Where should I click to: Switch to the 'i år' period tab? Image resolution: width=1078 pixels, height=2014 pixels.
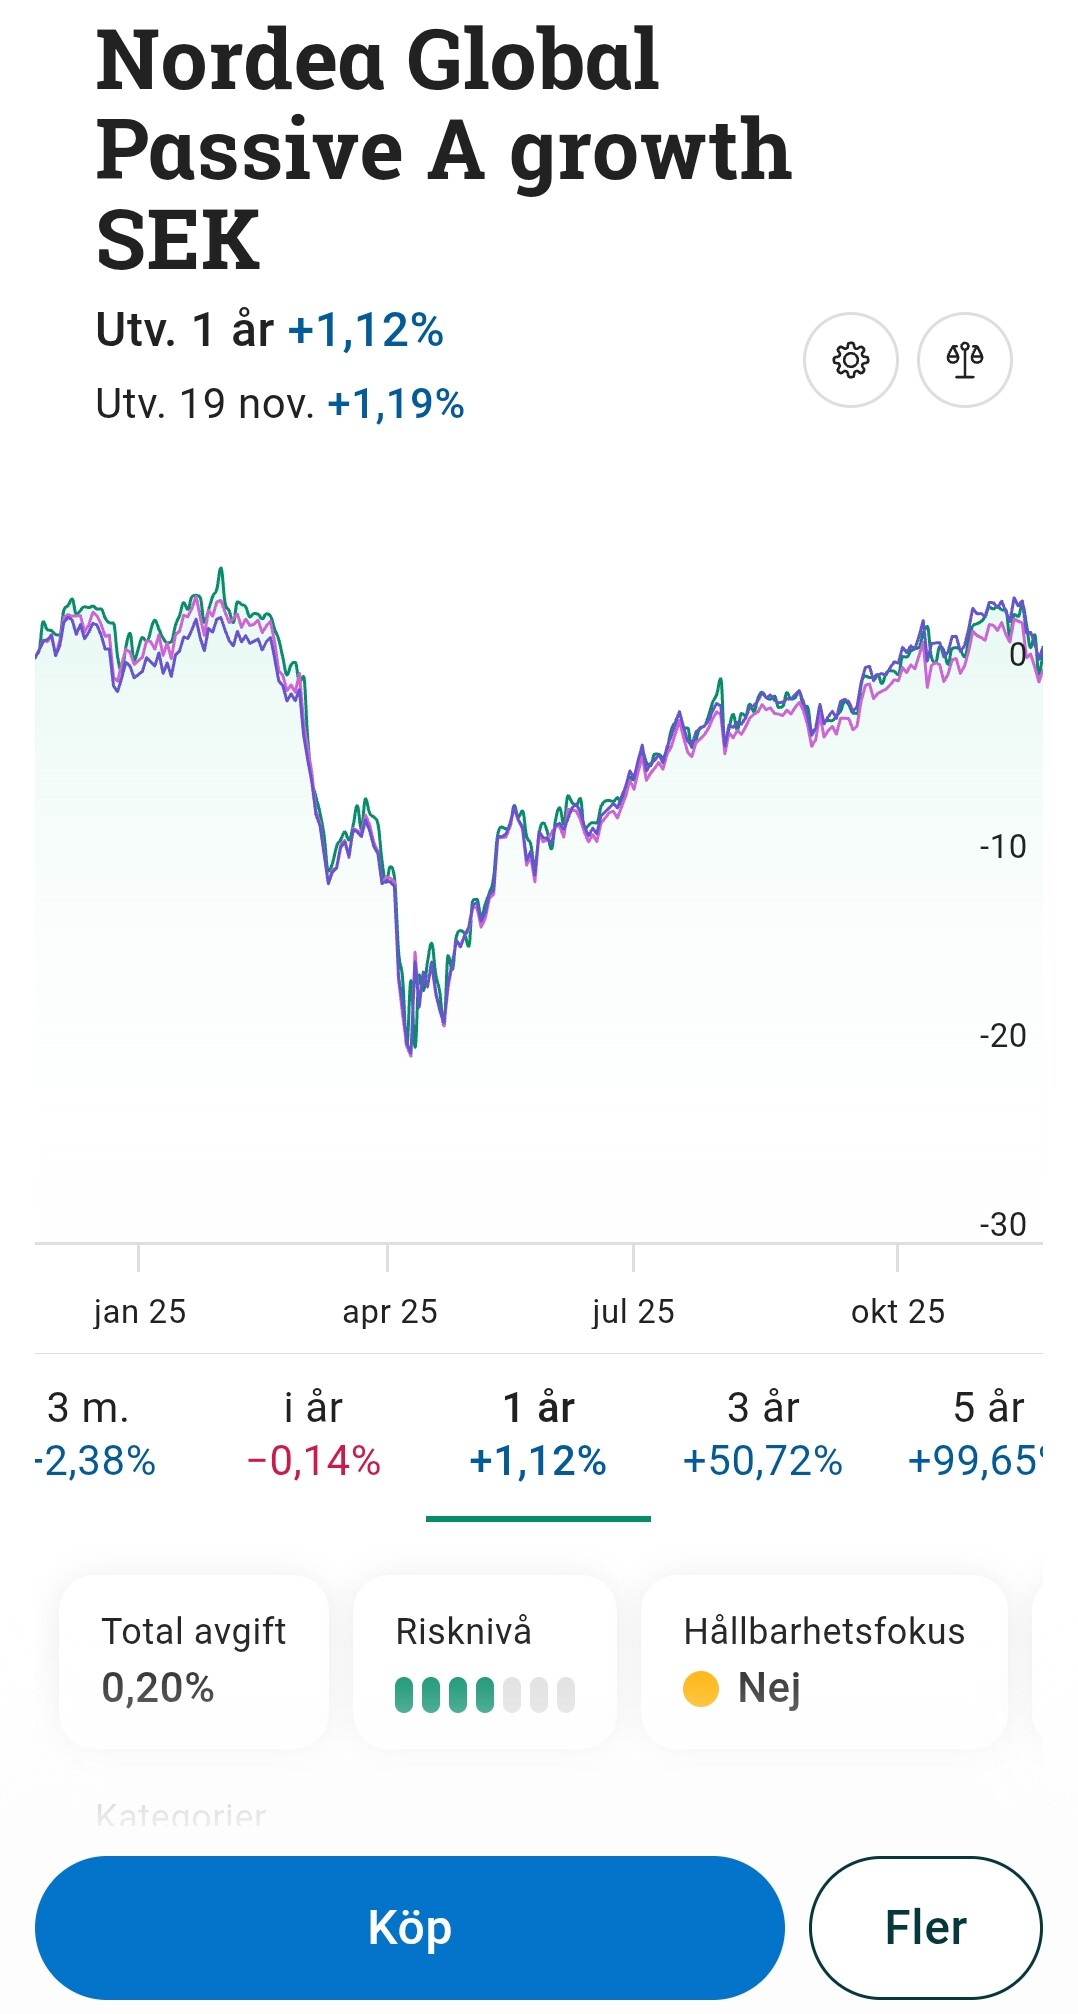tap(314, 1434)
